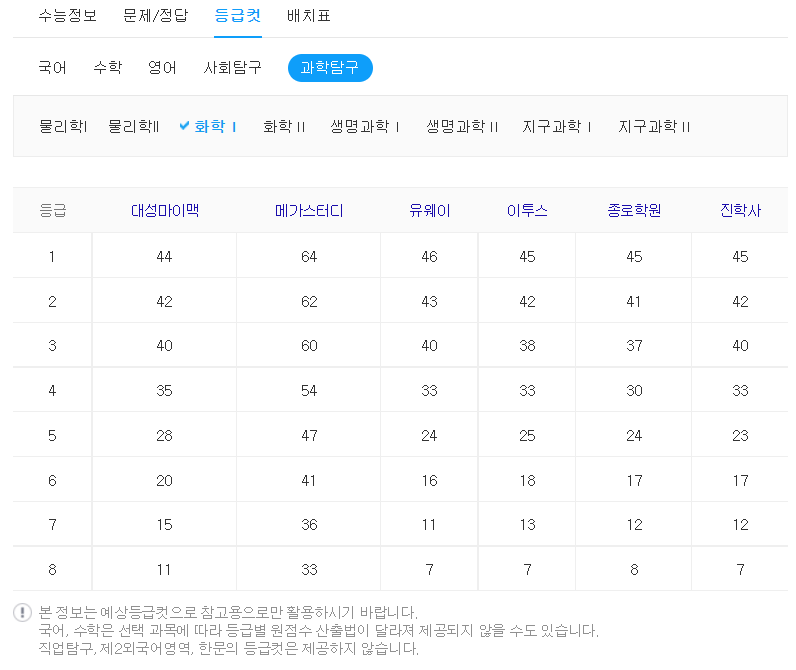Choose the 국어 subject
The height and width of the screenshot is (670, 796).
pos(52,68)
